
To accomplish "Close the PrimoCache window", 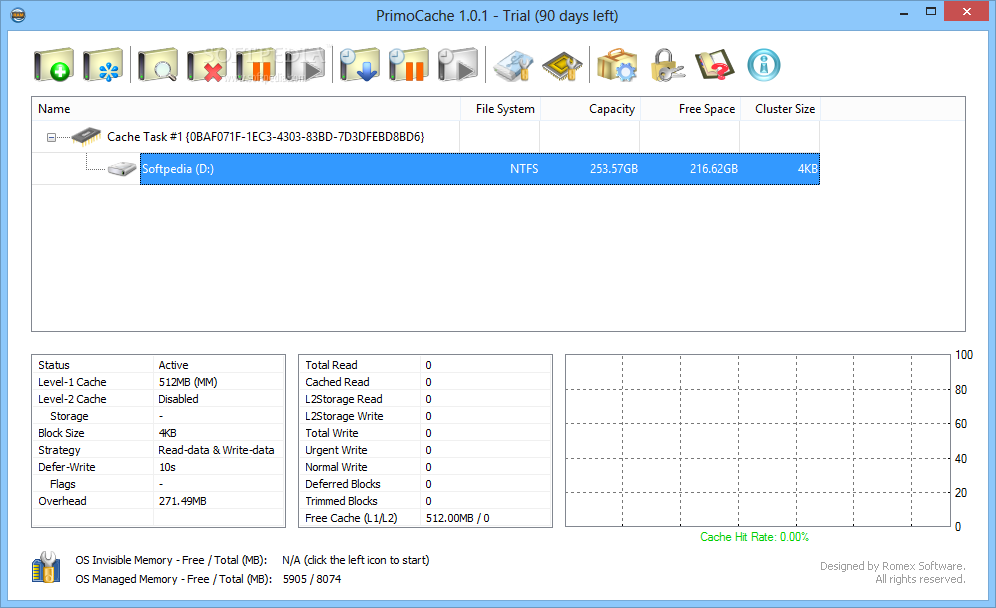I will pyautogui.click(x=967, y=11).
